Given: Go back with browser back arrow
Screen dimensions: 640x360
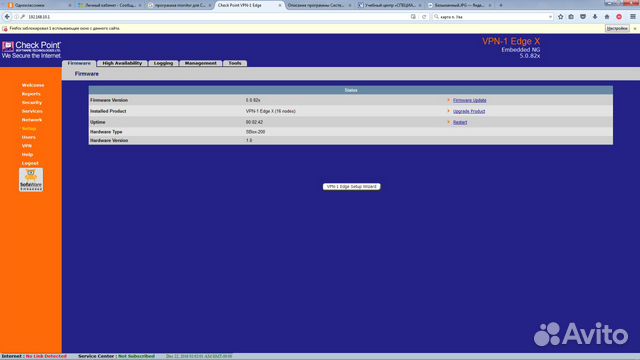Looking at the screenshot, I should [x=7, y=17].
